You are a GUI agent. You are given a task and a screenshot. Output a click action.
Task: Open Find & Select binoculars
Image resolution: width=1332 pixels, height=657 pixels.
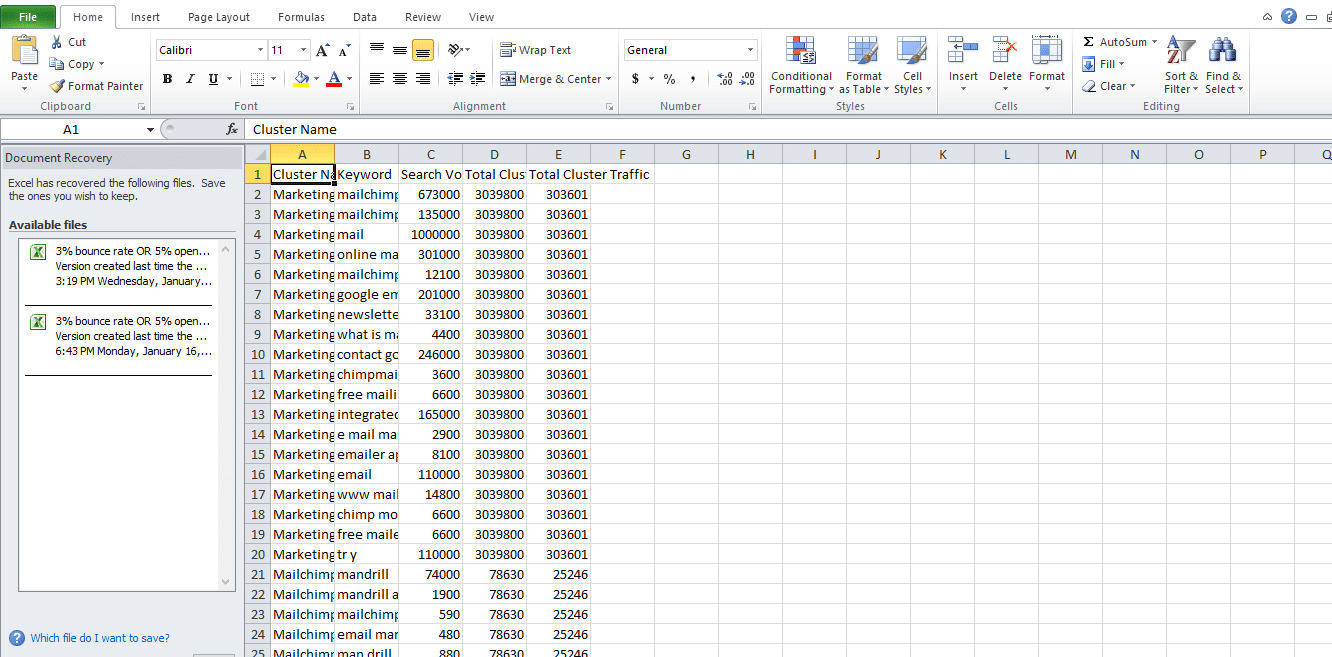point(1223,66)
